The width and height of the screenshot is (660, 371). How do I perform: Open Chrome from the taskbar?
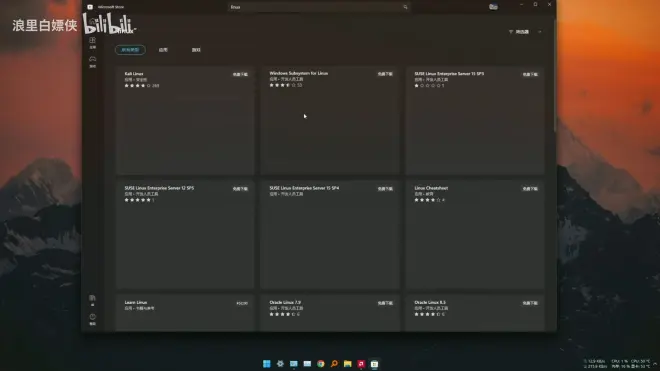pyautogui.click(x=321, y=364)
